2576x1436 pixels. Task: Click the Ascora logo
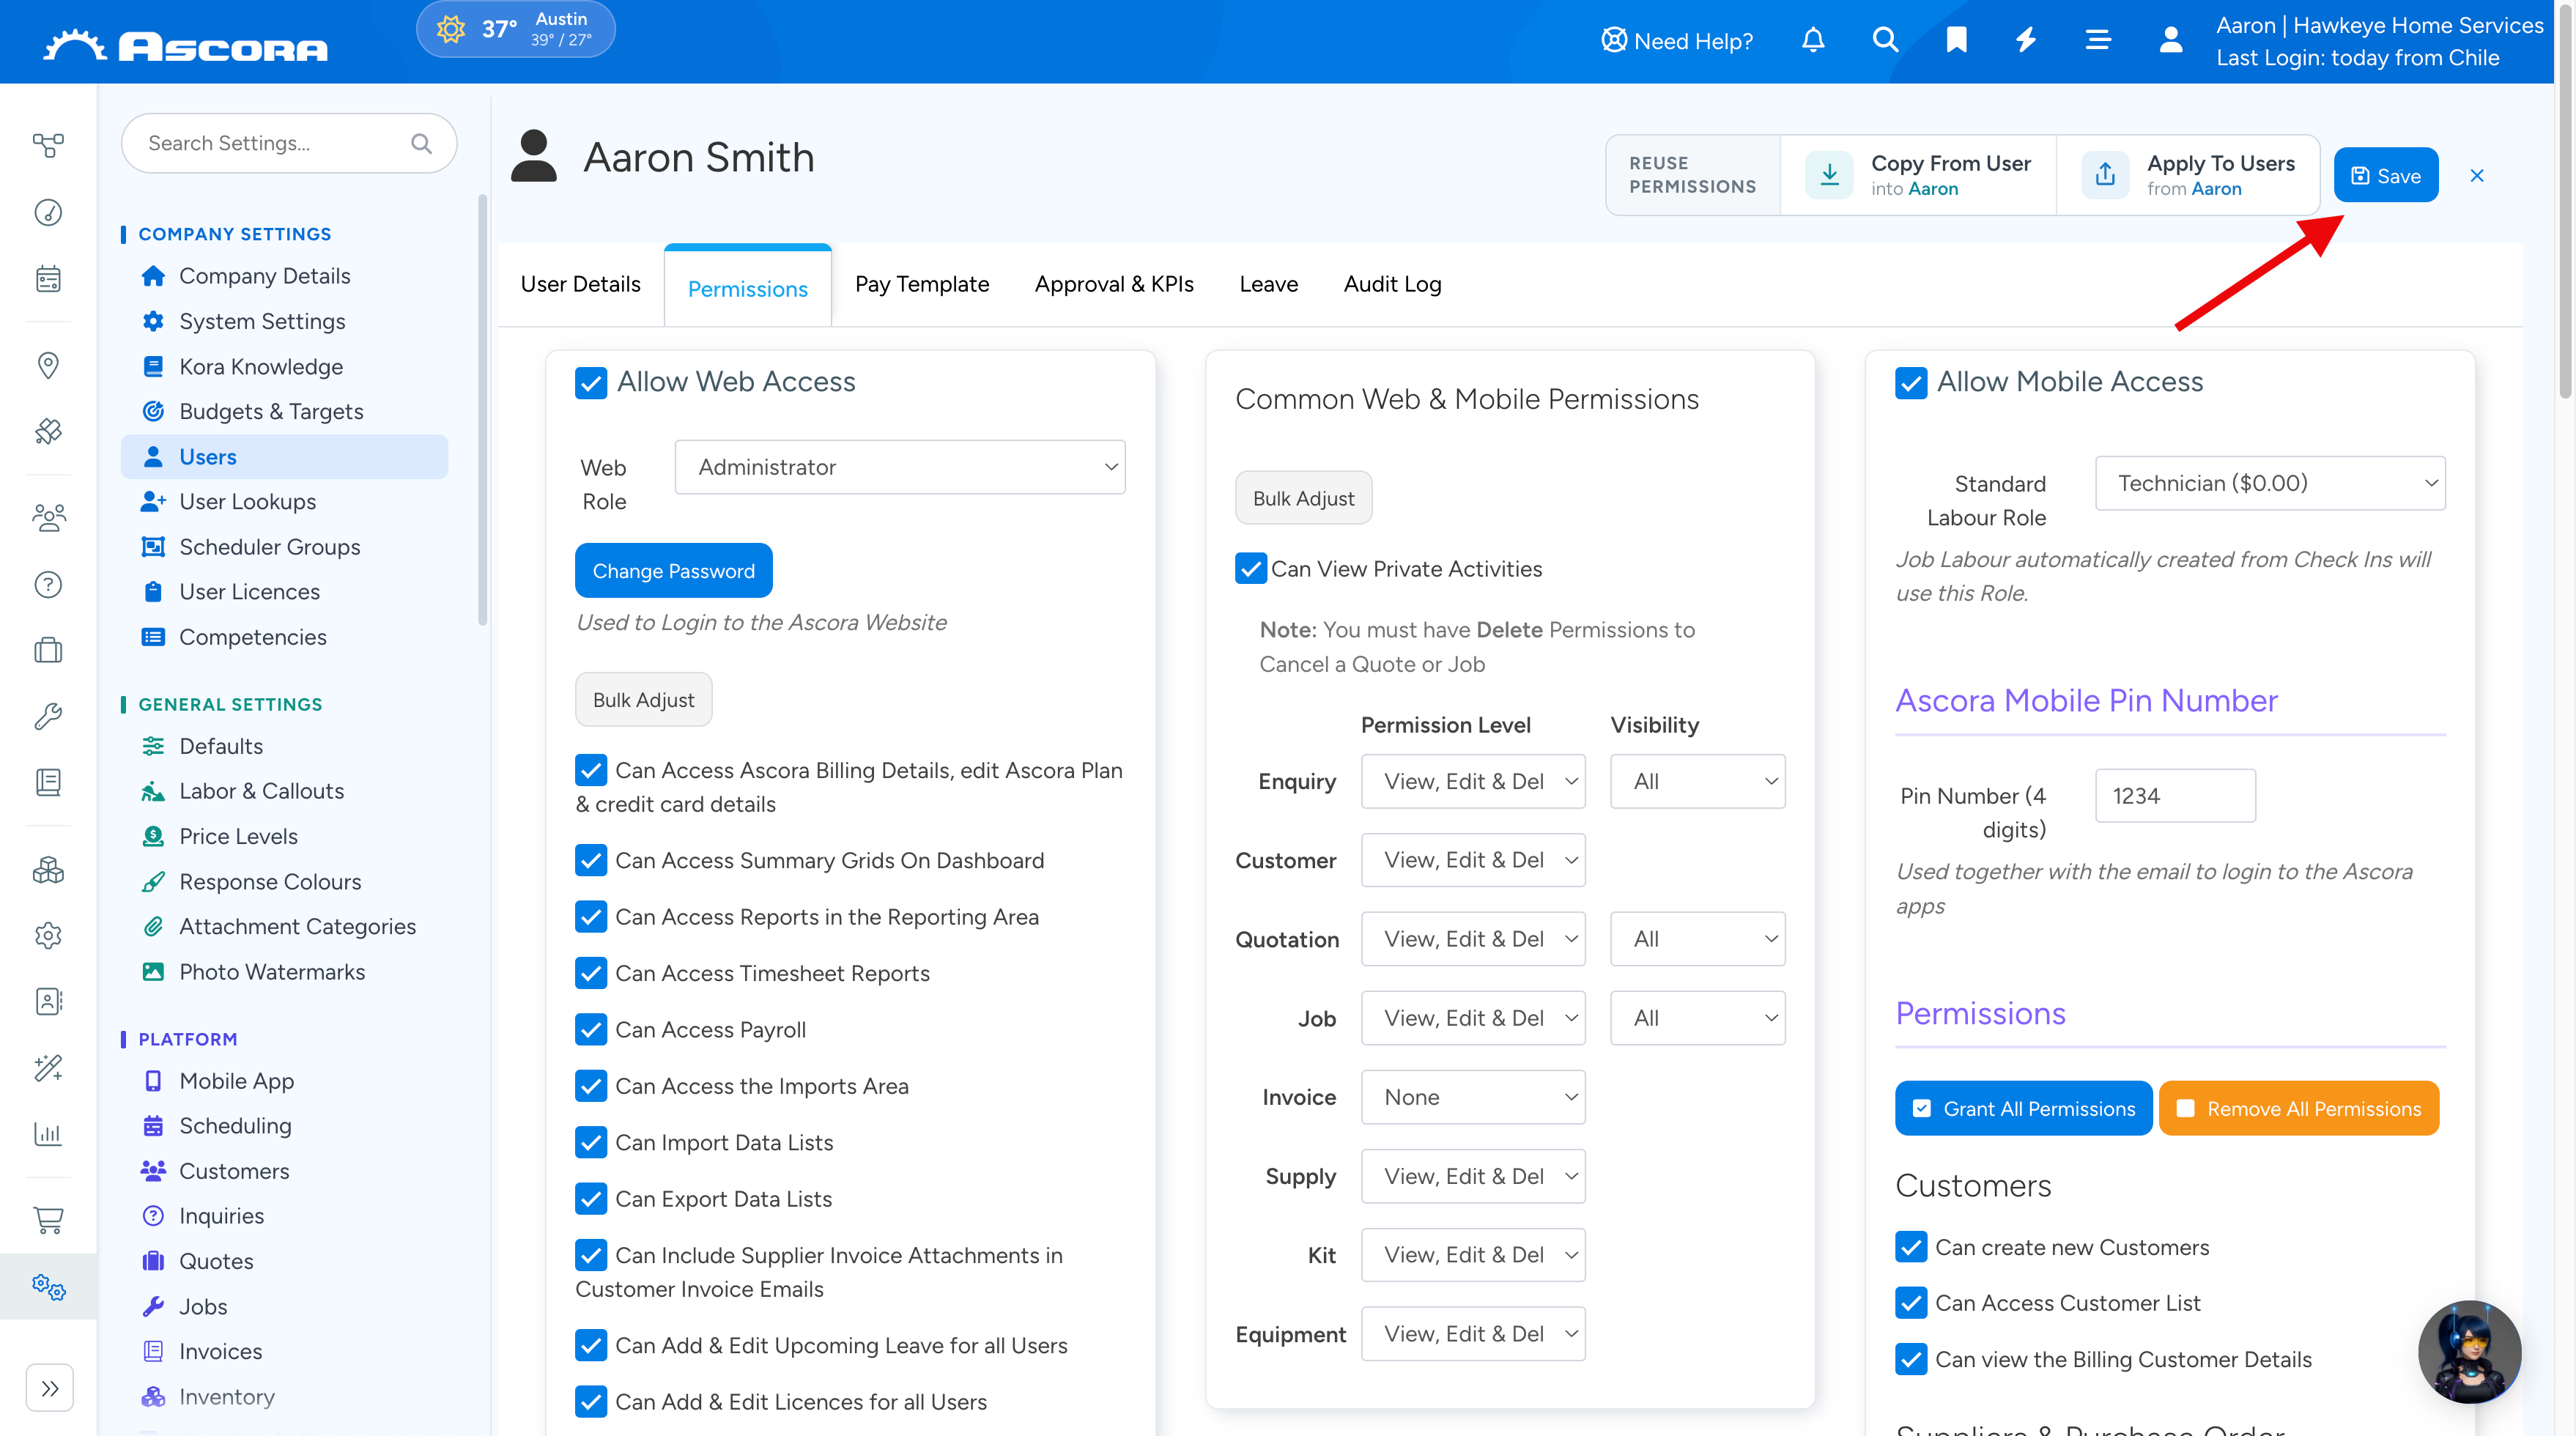[x=186, y=45]
